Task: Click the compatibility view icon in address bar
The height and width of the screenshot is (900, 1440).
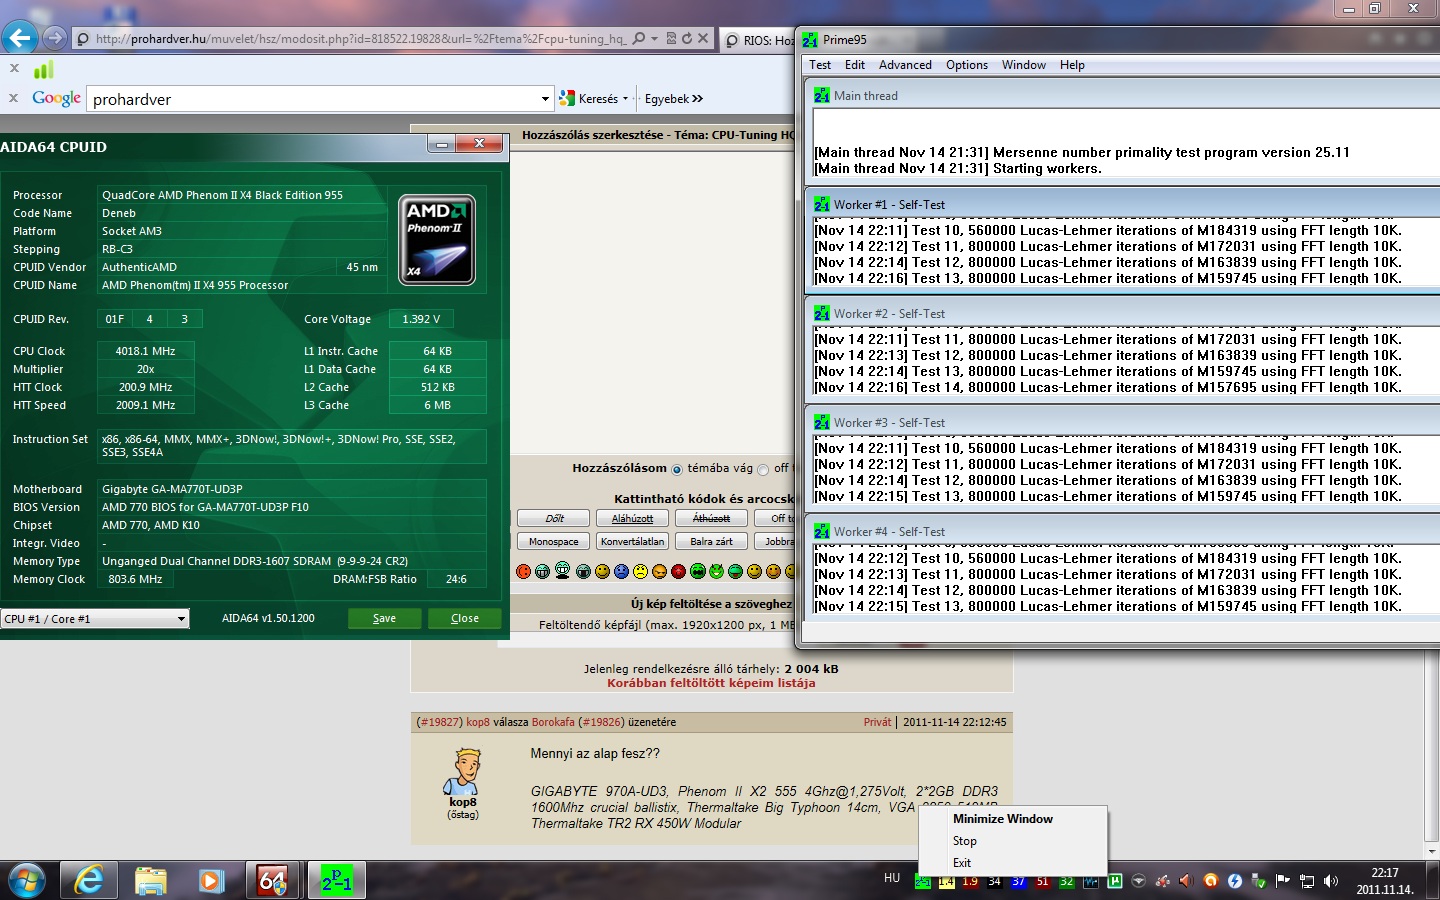Action: [671, 39]
